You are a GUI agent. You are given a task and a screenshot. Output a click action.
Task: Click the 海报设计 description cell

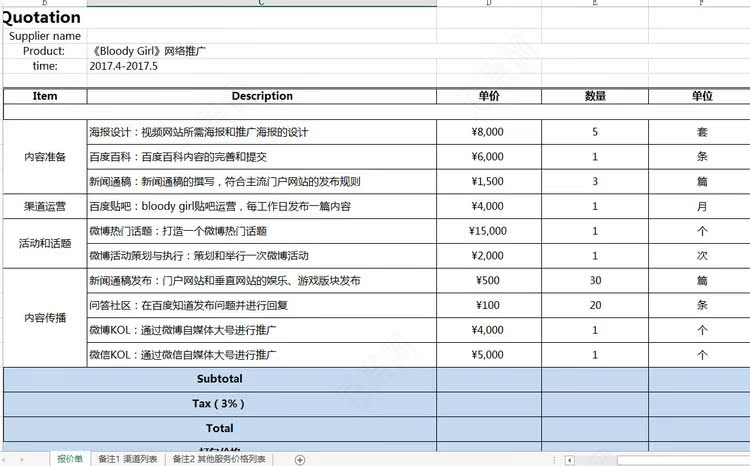pos(262,132)
